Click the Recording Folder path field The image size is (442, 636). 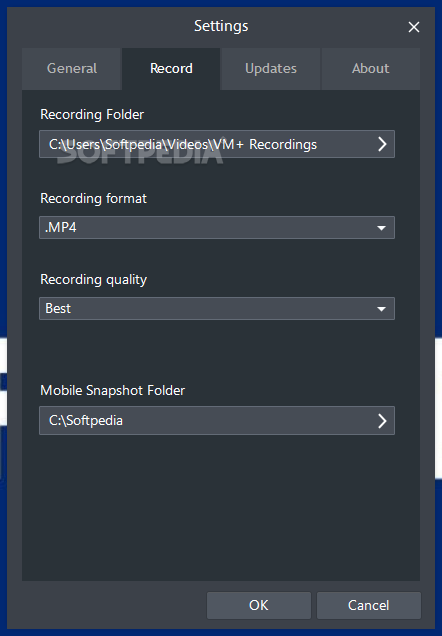217,144
